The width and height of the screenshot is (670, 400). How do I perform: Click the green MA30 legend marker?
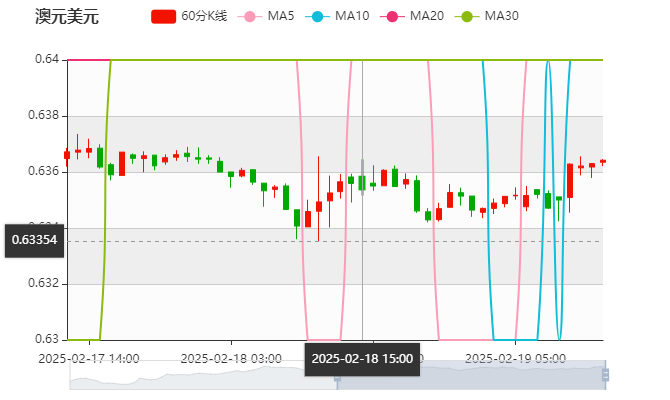466,17
